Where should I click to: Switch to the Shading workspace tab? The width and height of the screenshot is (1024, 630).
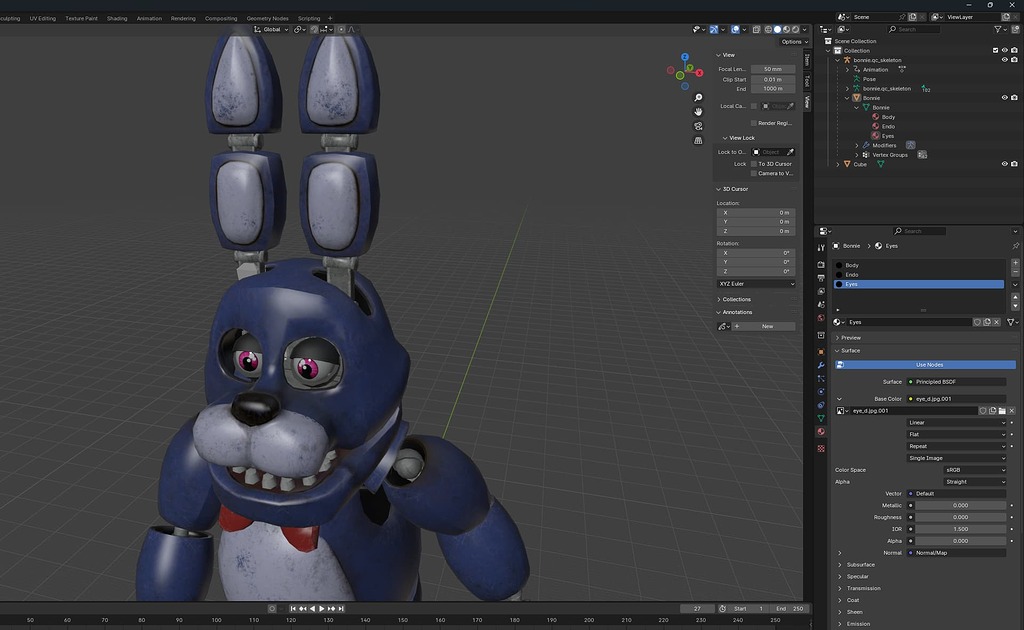click(117, 18)
